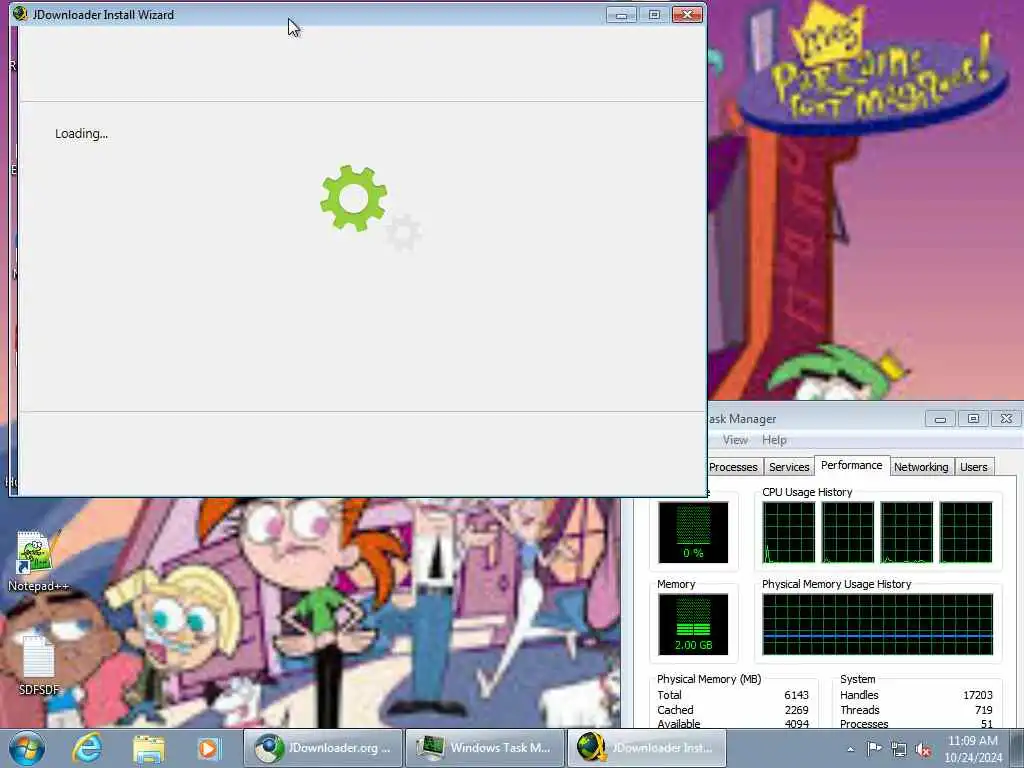The height and width of the screenshot is (768, 1024).
Task: Click the Handles value 17203
Action: [978, 695]
